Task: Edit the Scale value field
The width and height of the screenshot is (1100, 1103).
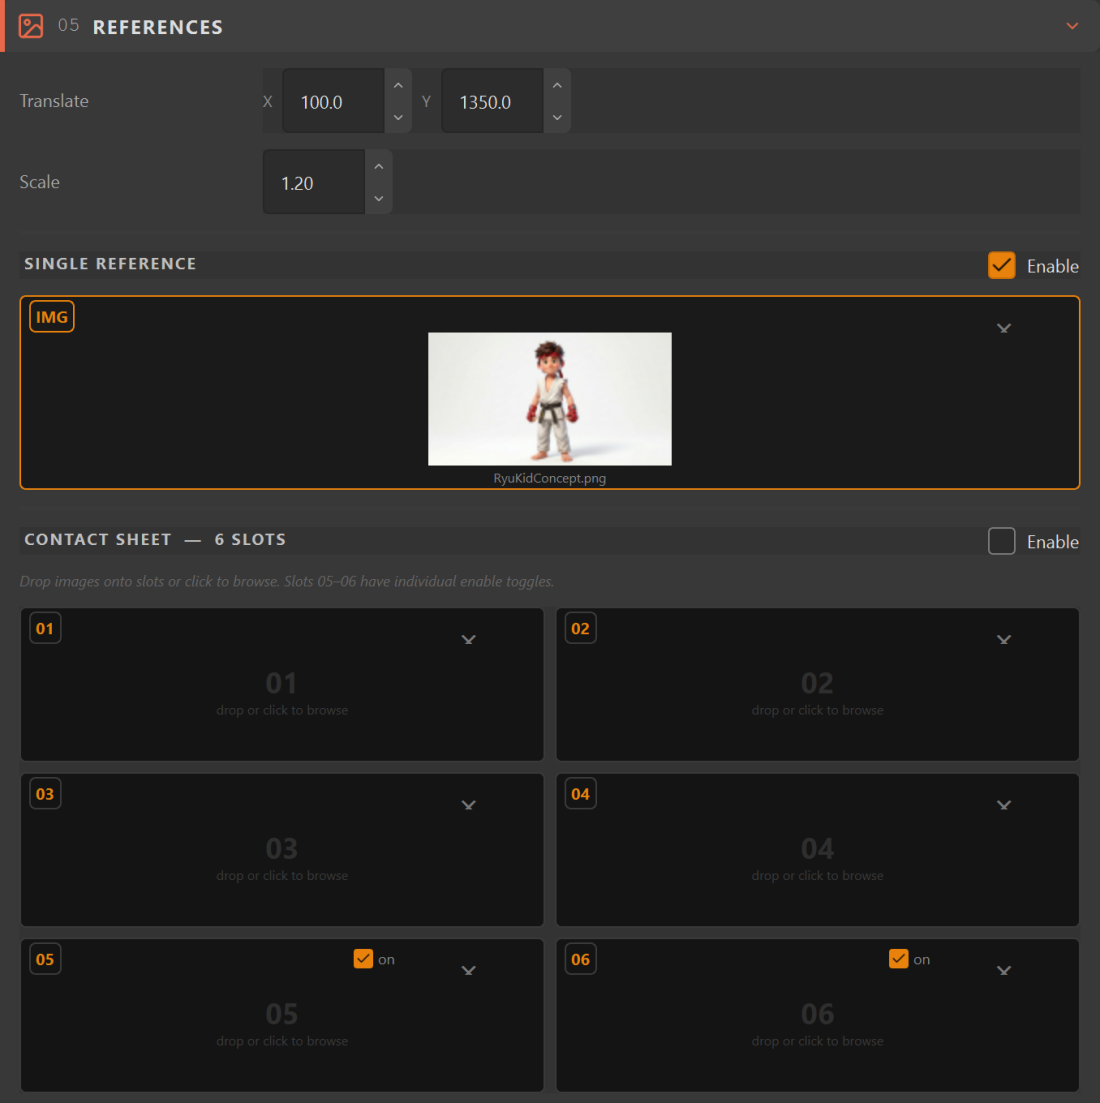Action: pyautogui.click(x=314, y=182)
